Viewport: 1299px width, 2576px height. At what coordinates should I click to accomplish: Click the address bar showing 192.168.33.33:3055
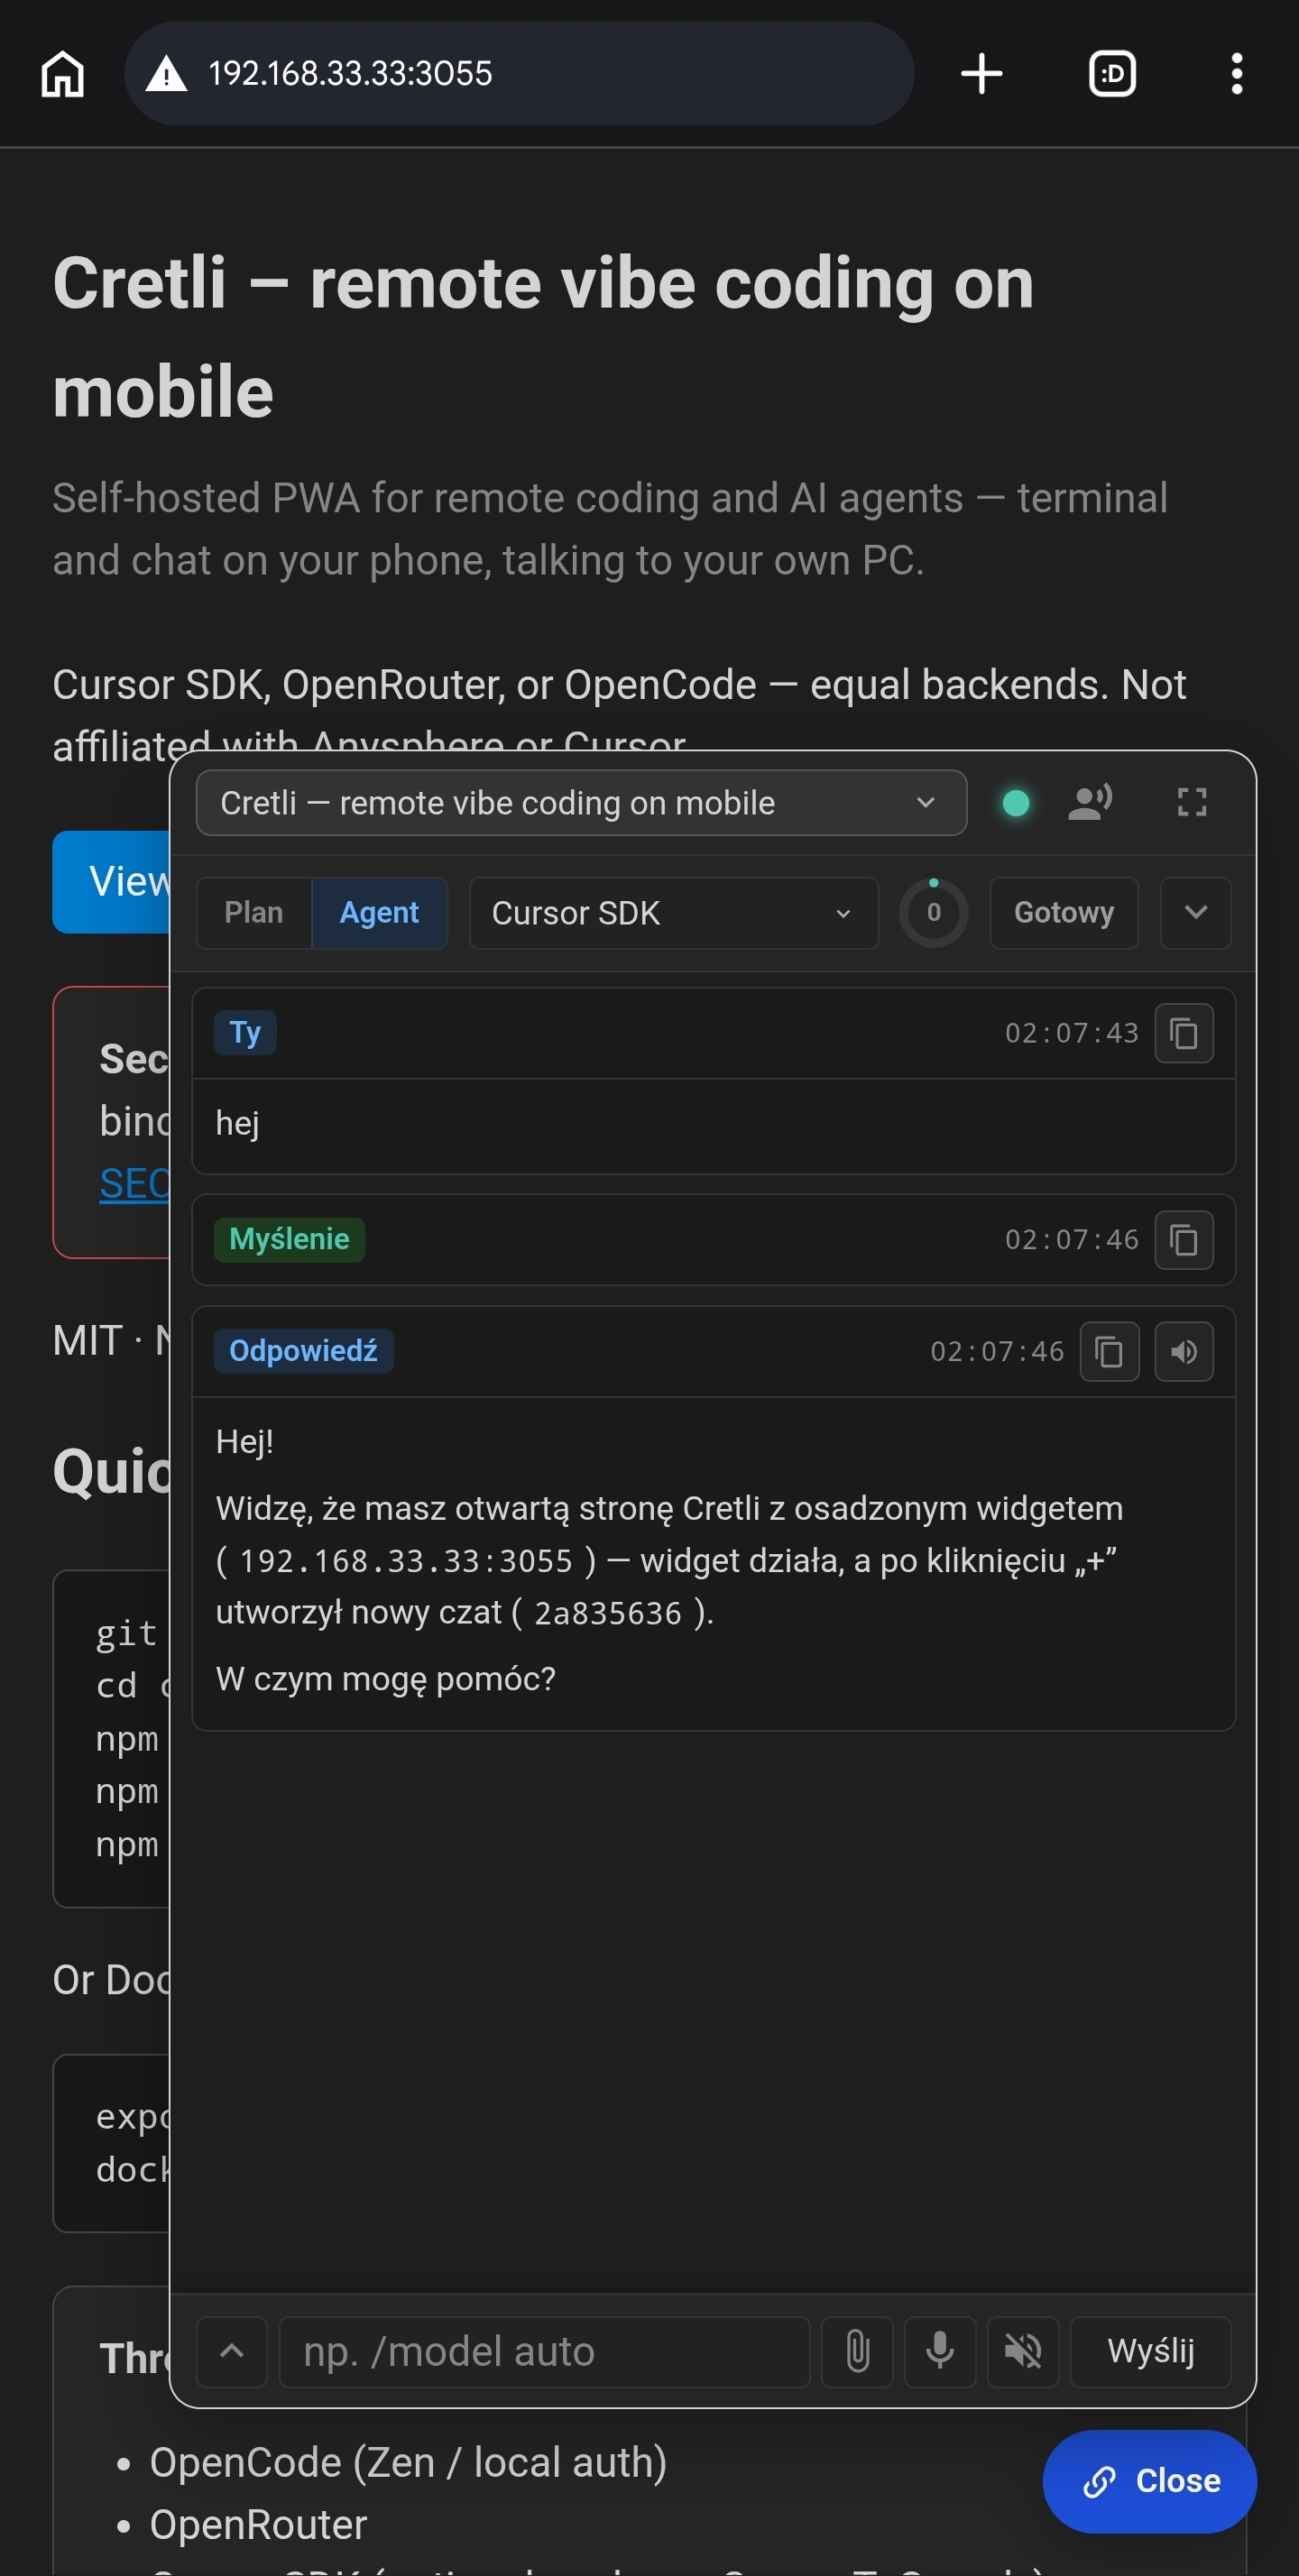pyautogui.click(x=519, y=74)
